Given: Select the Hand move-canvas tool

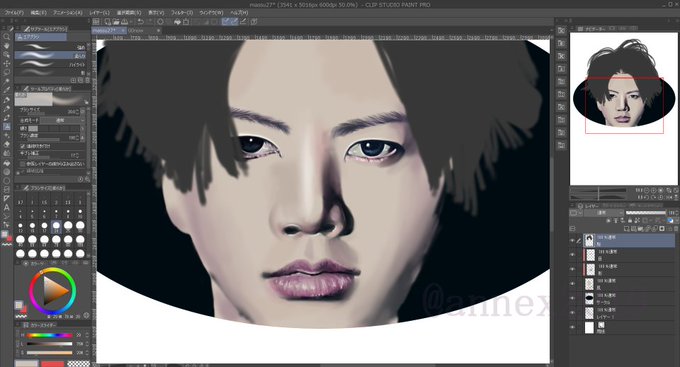Looking at the screenshot, I should (x=7, y=46).
